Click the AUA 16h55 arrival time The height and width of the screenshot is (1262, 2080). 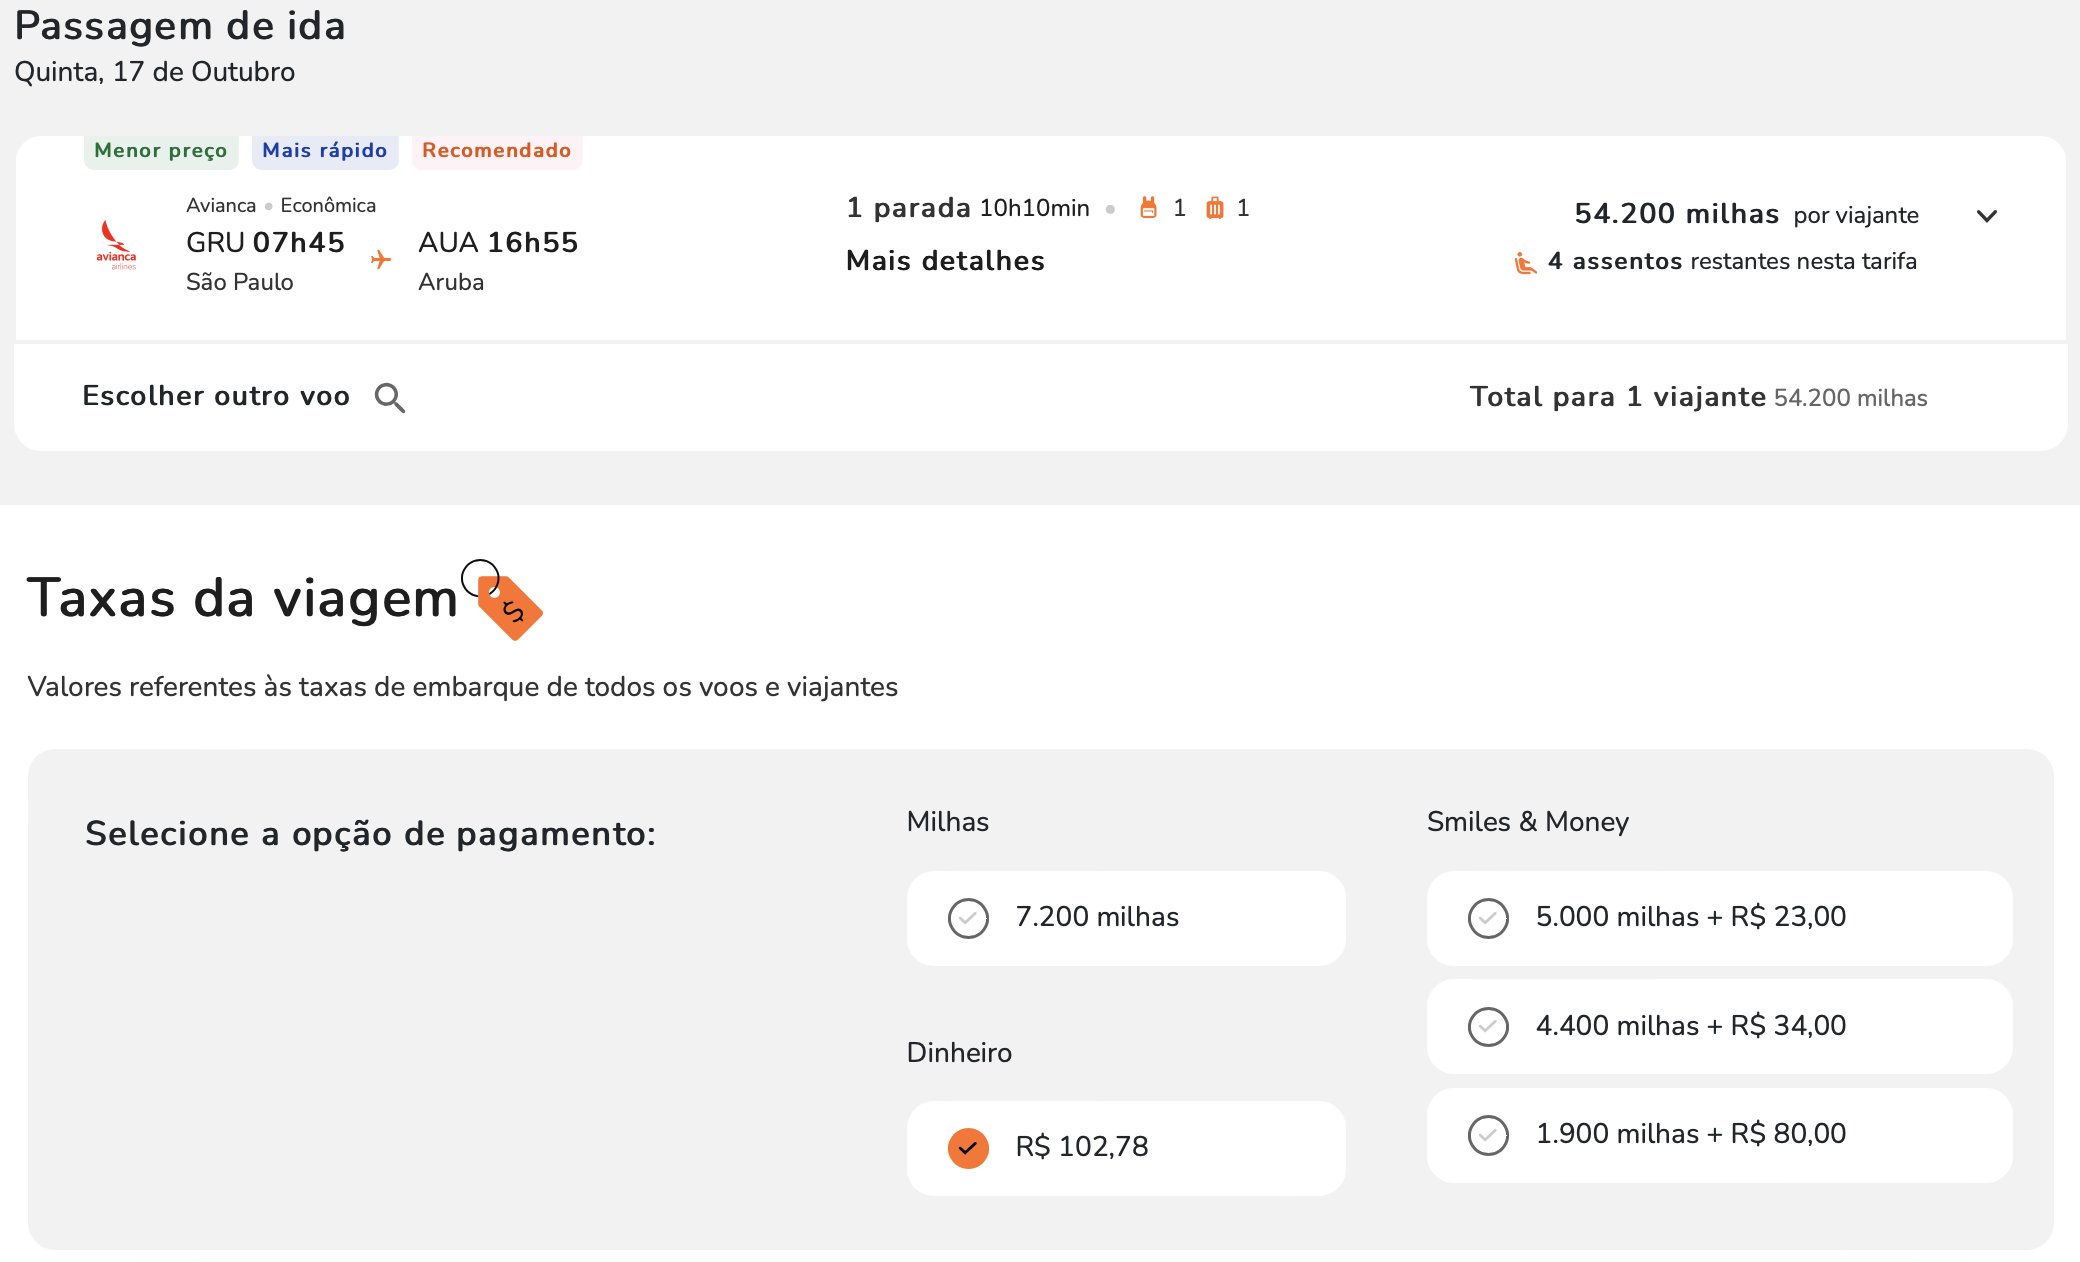[x=498, y=243]
